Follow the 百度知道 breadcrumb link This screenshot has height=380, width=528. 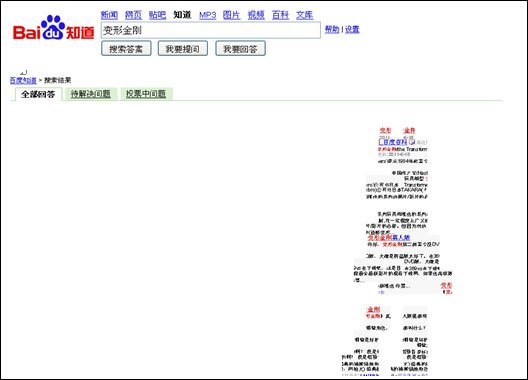tap(23, 80)
